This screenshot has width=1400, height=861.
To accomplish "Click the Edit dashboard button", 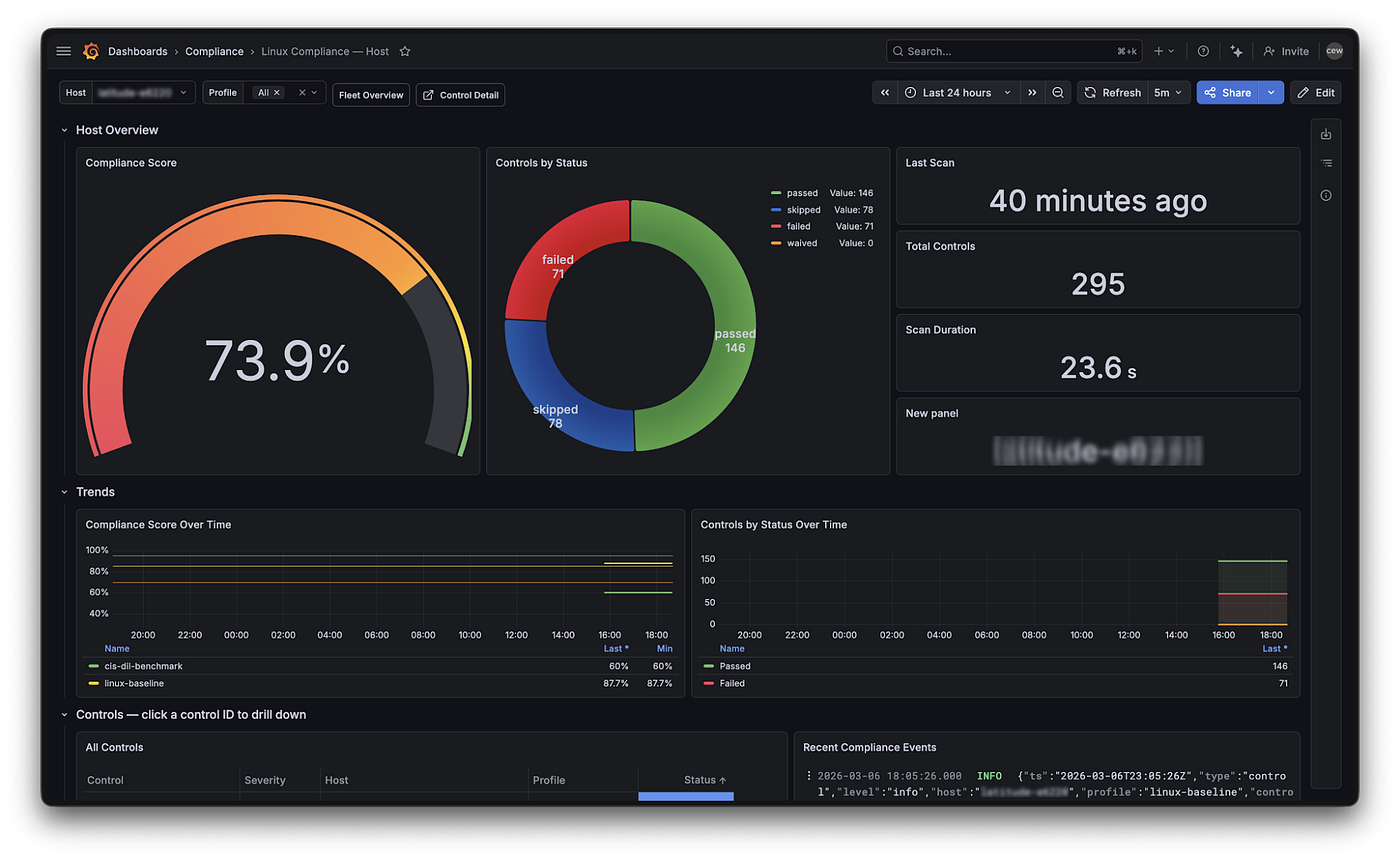I will click(x=1315, y=93).
